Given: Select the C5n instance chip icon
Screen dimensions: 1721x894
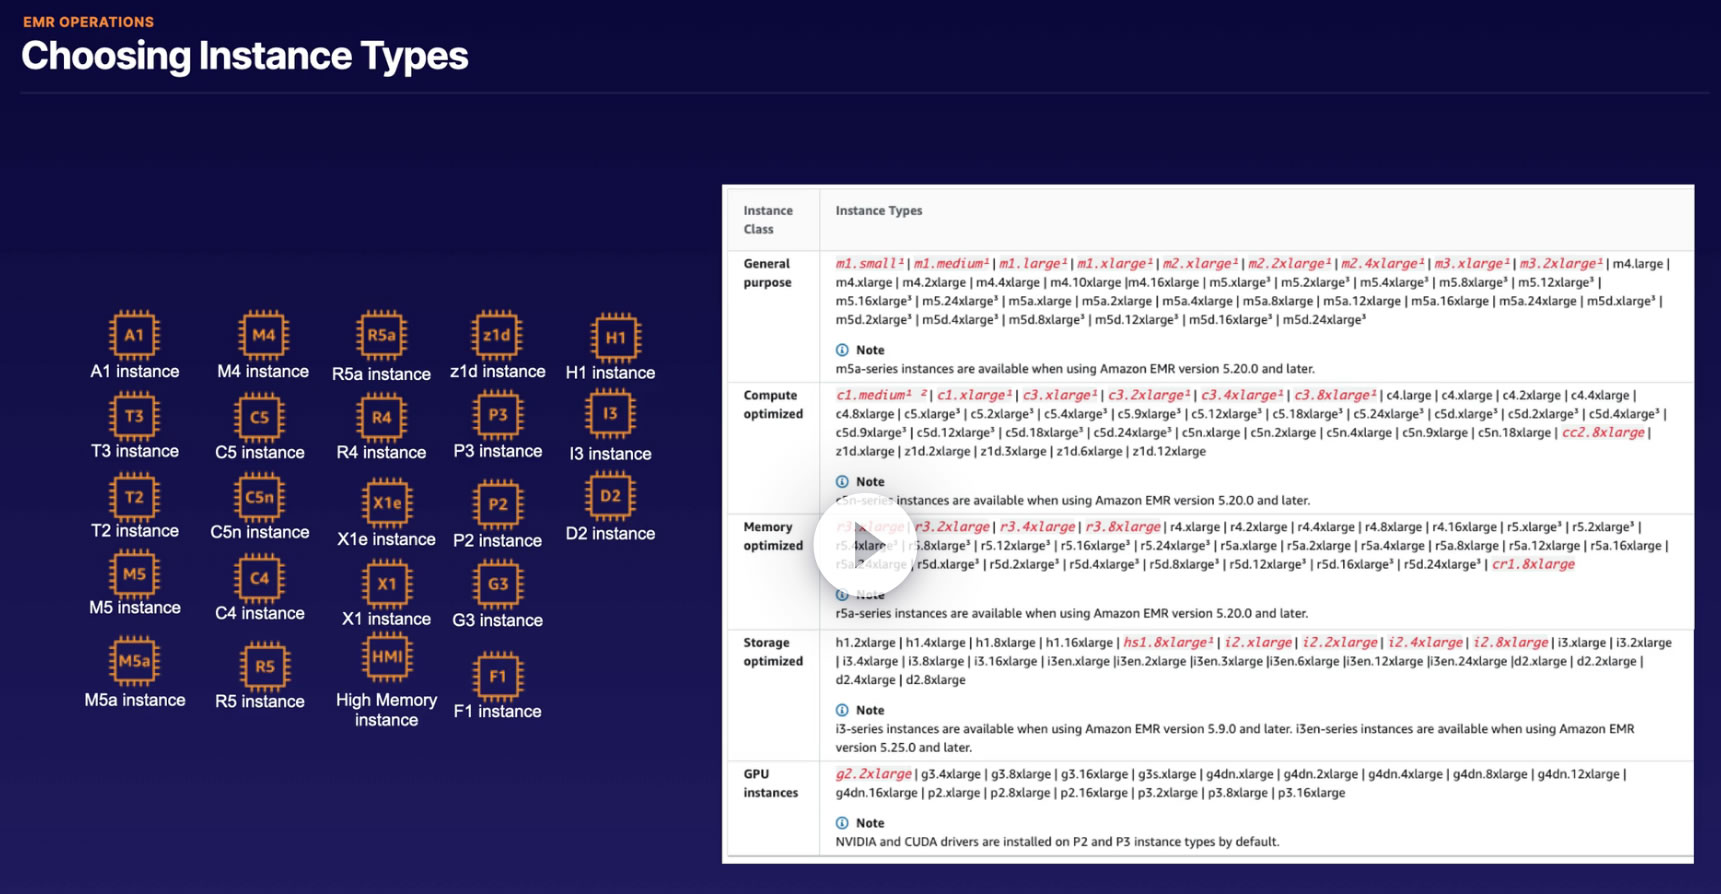Looking at the screenshot, I should click(260, 497).
